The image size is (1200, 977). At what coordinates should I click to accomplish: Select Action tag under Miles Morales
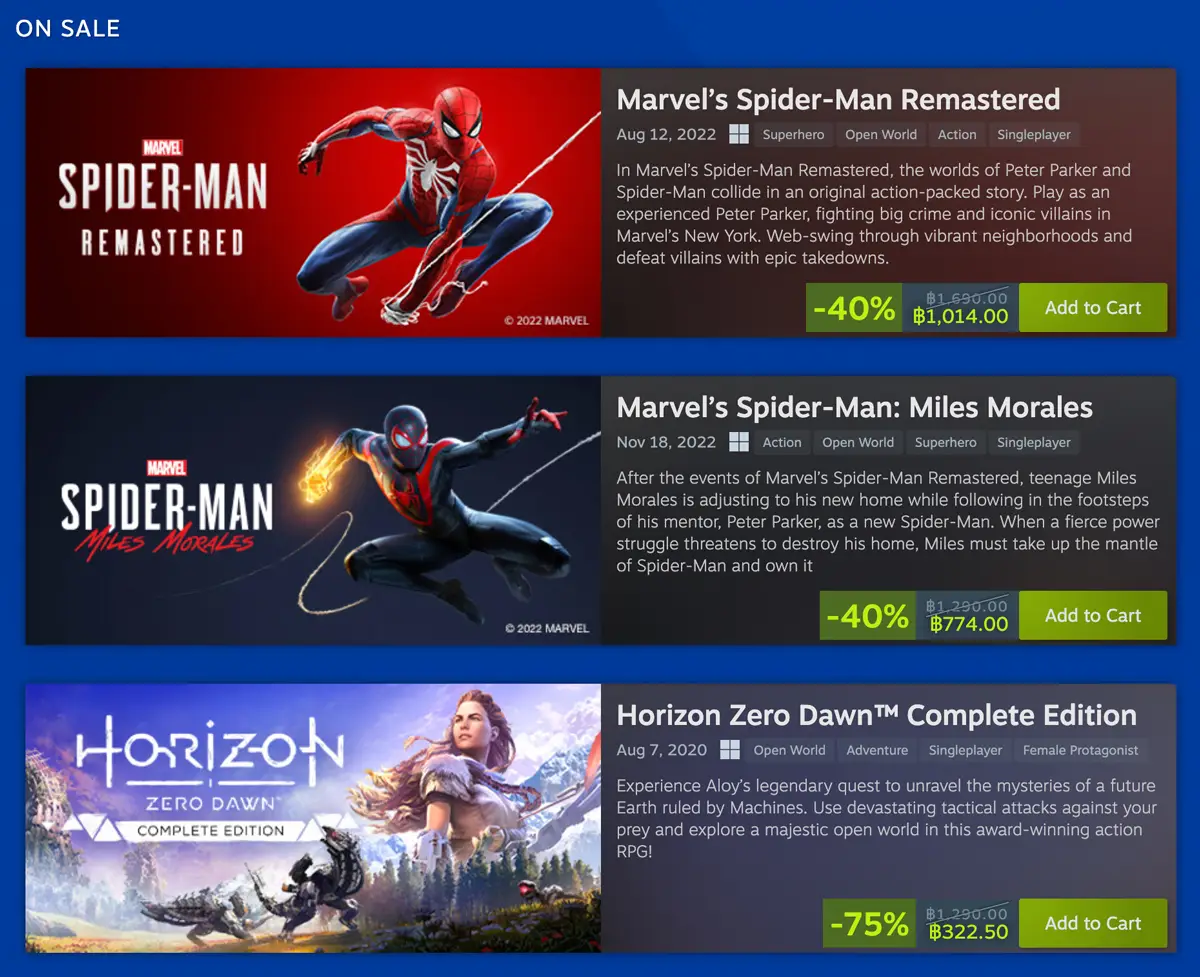tap(782, 442)
